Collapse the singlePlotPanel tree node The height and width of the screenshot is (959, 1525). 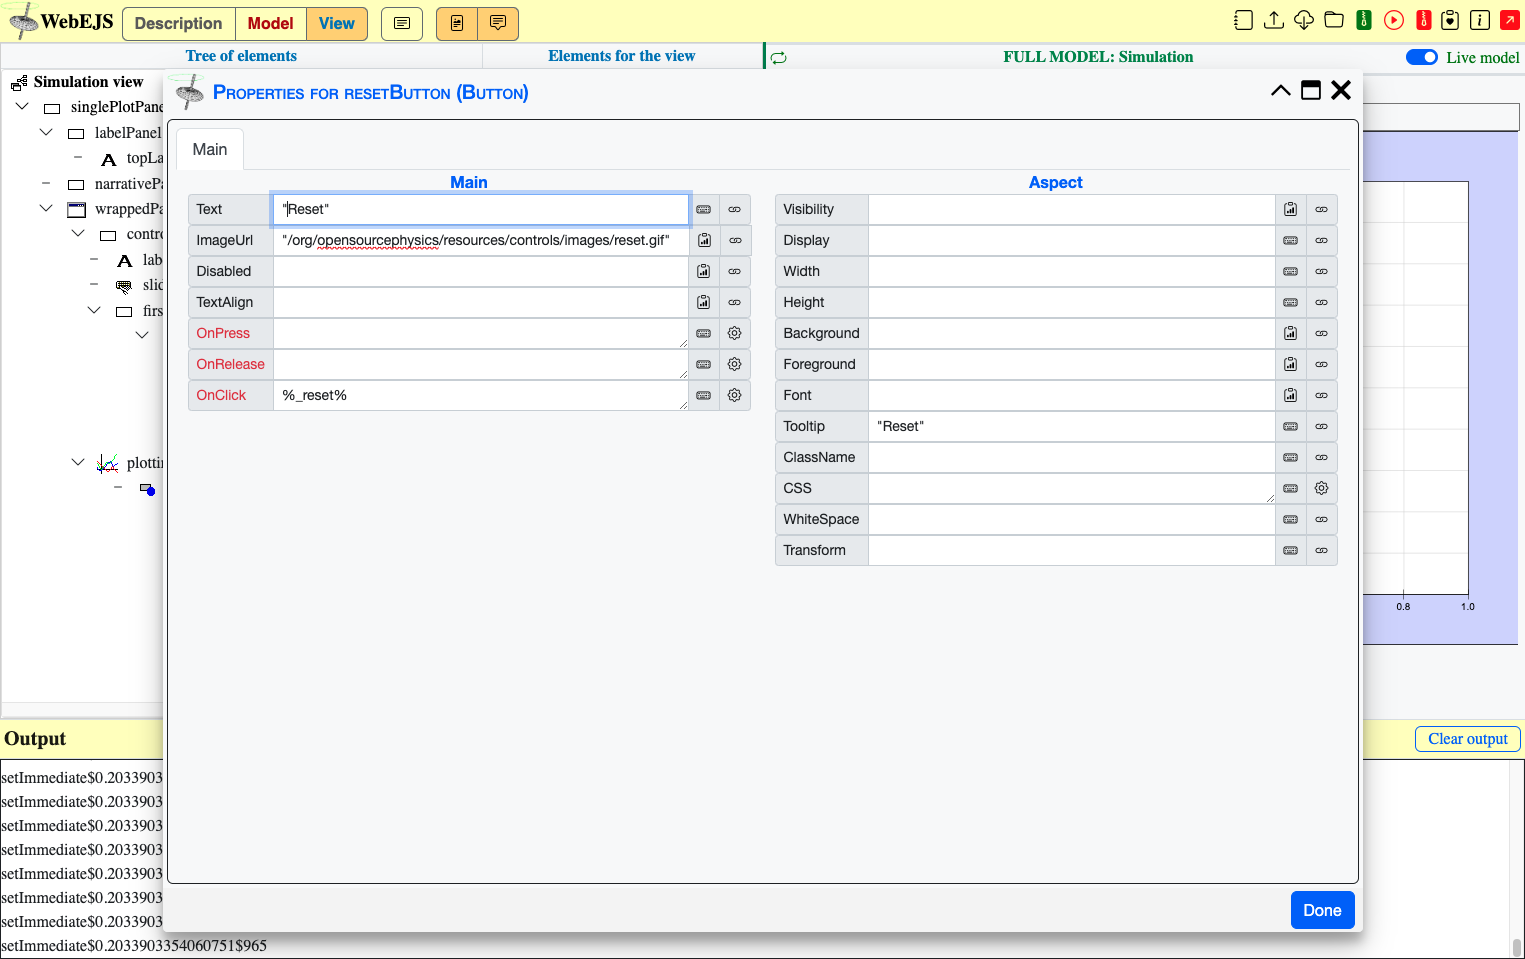pos(22,106)
